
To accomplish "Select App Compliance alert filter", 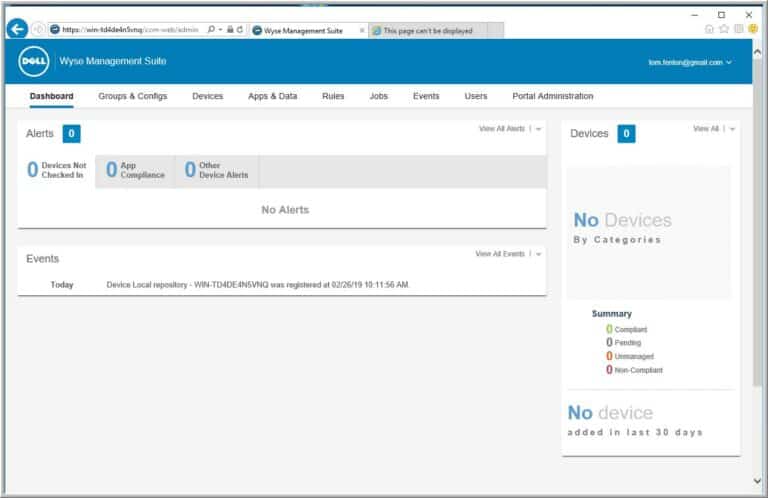I will pyautogui.click(x=136, y=170).
